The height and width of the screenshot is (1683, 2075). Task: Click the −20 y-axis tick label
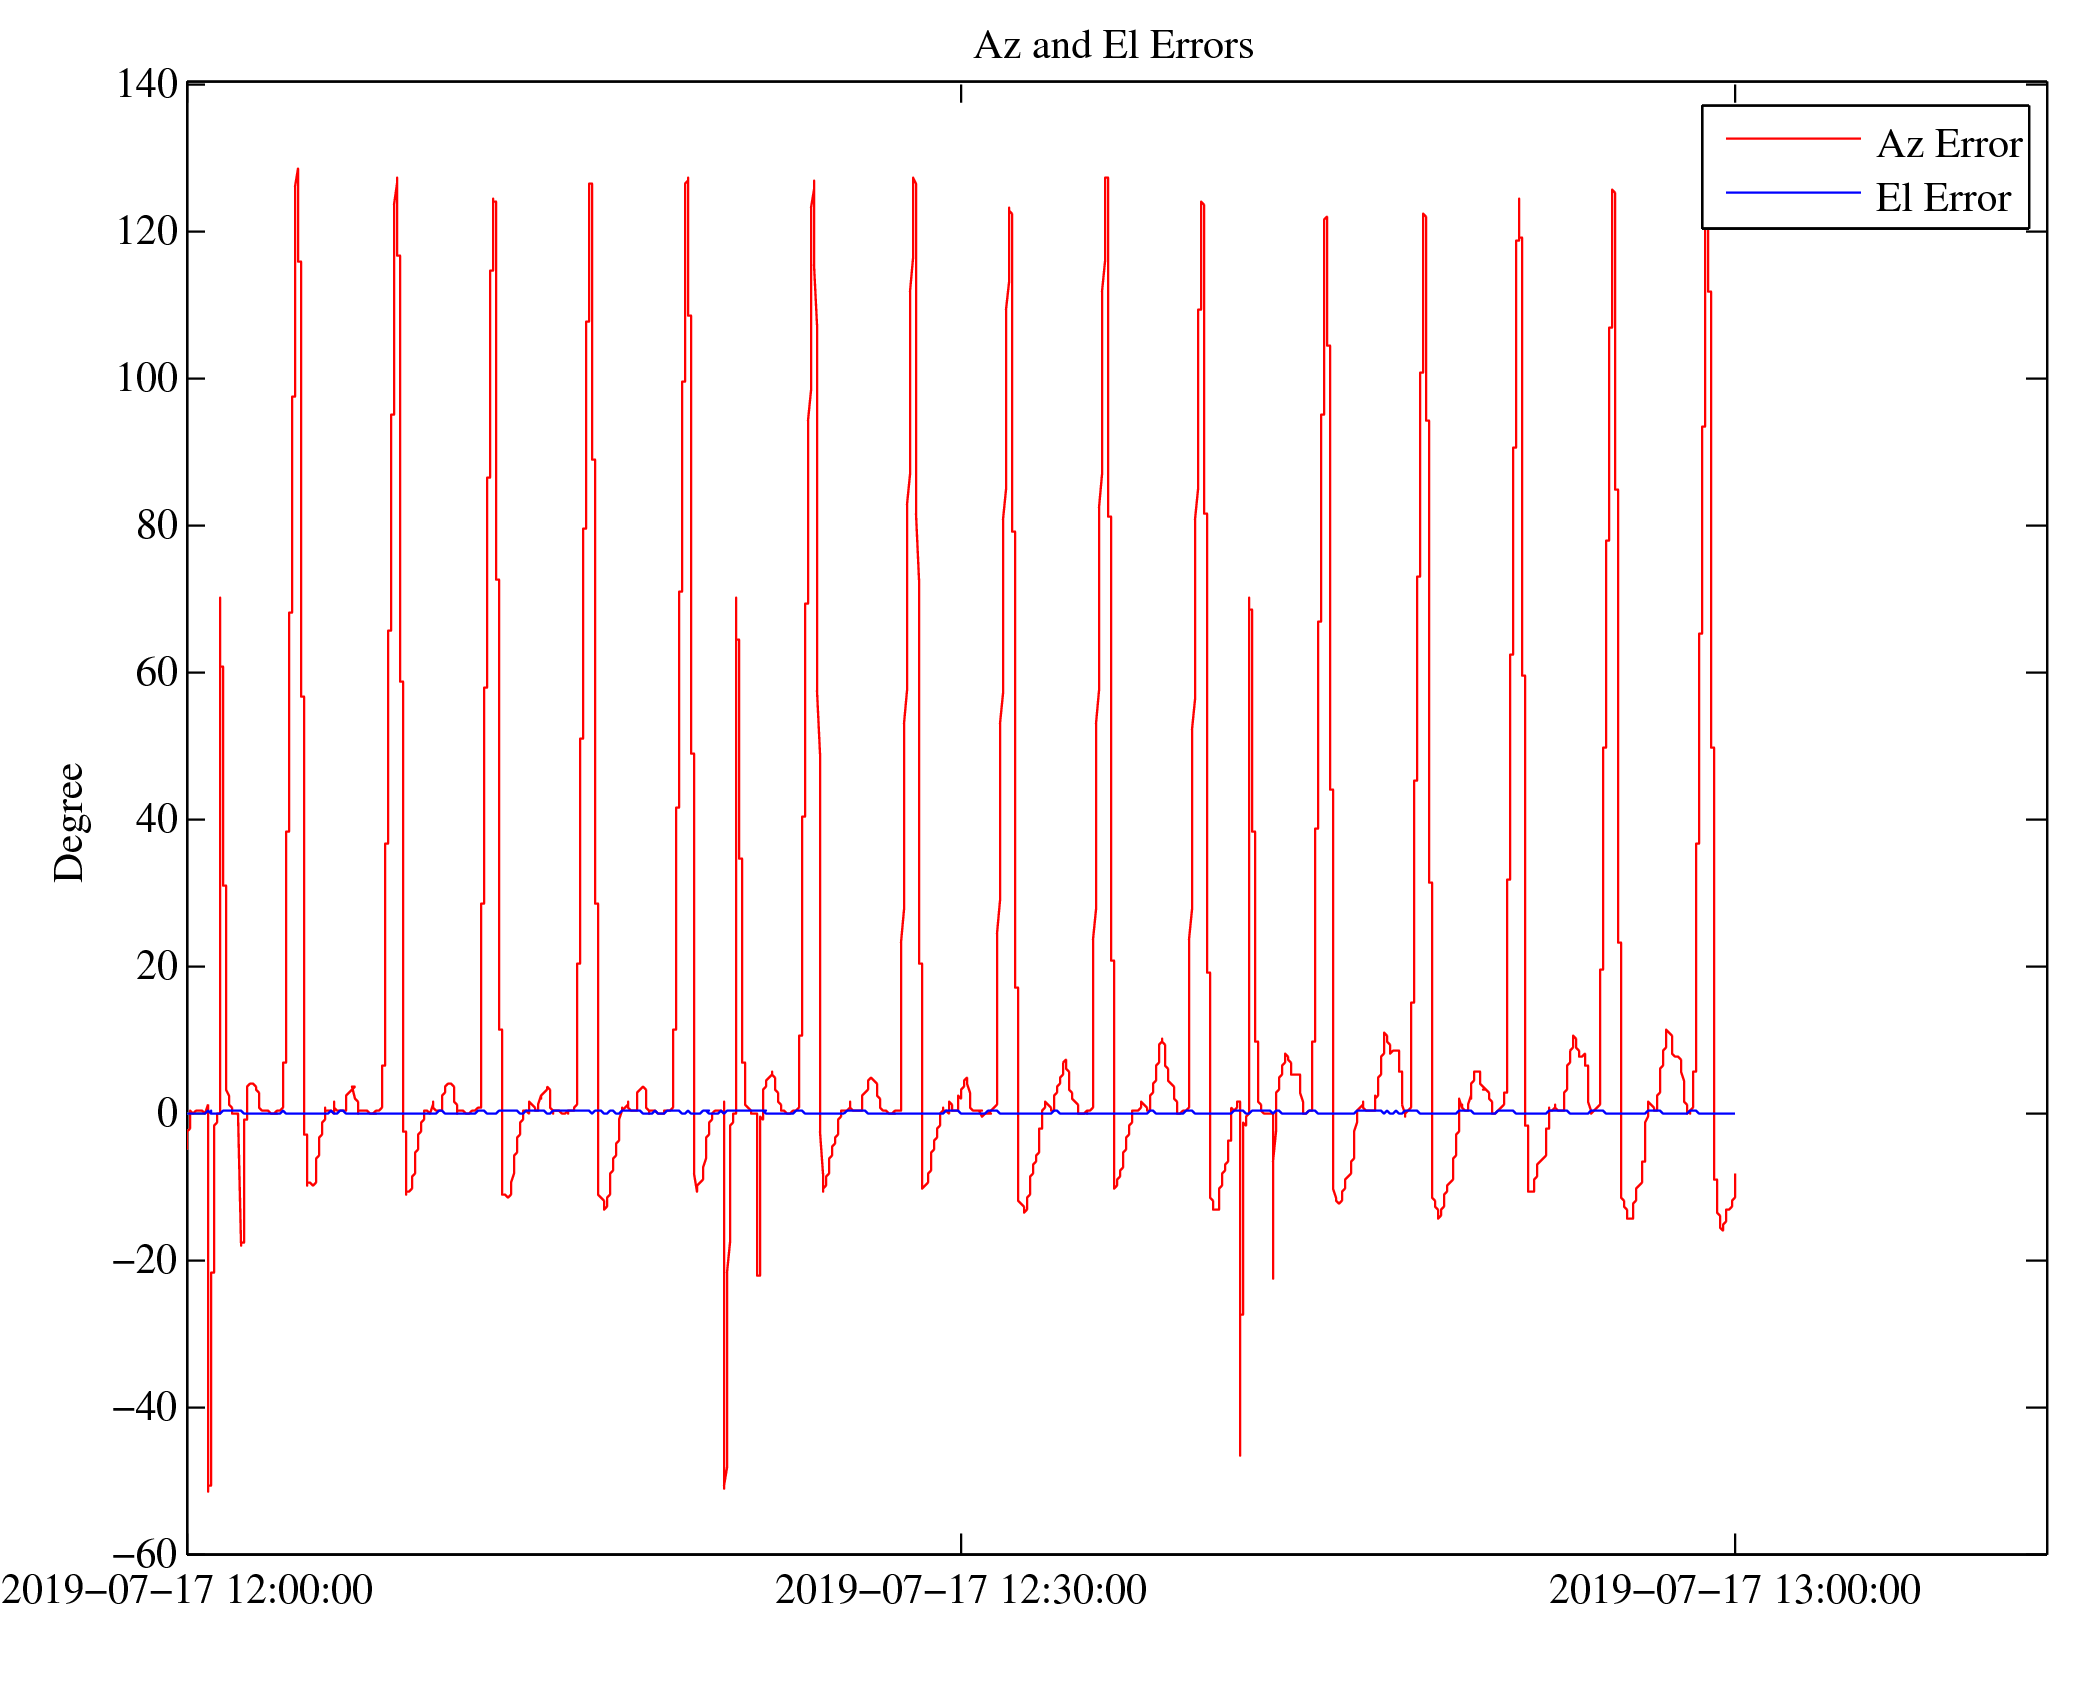tap(145, 1260)
